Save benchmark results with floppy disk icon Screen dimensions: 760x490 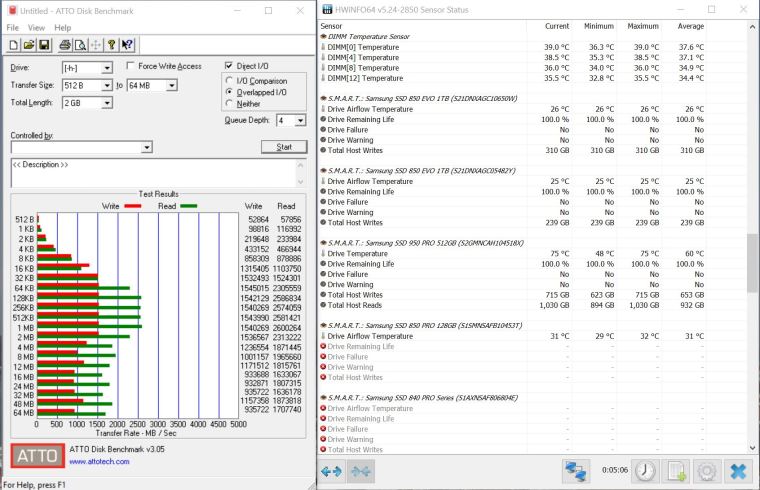44,45
